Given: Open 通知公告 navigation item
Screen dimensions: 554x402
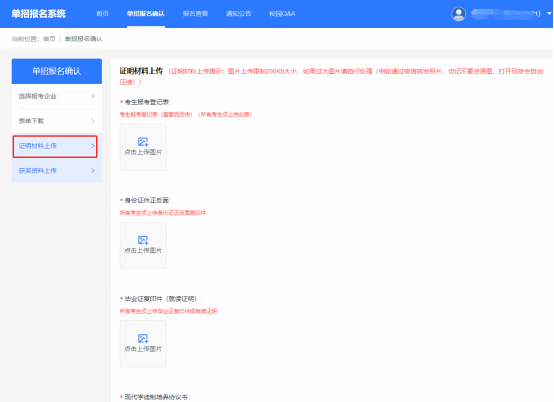Looking at the screenshot, I should click(238, 14).
